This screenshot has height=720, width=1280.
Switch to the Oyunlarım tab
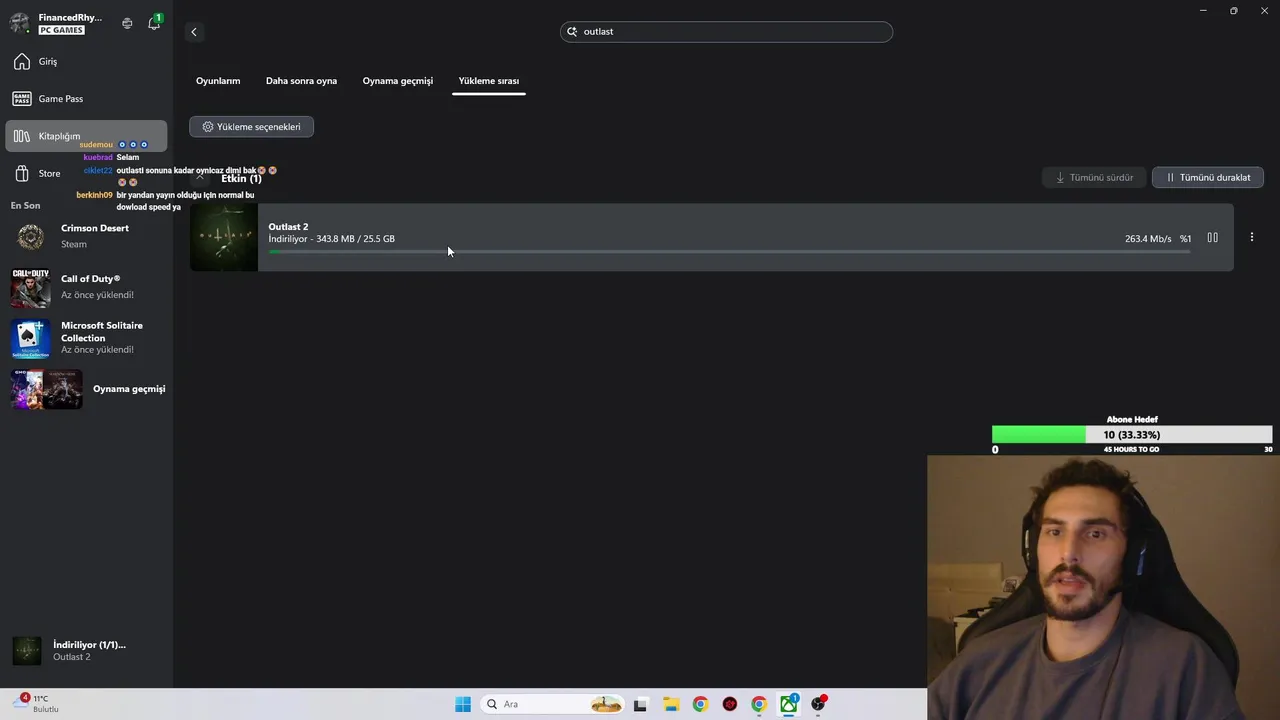tap(218, 81)
